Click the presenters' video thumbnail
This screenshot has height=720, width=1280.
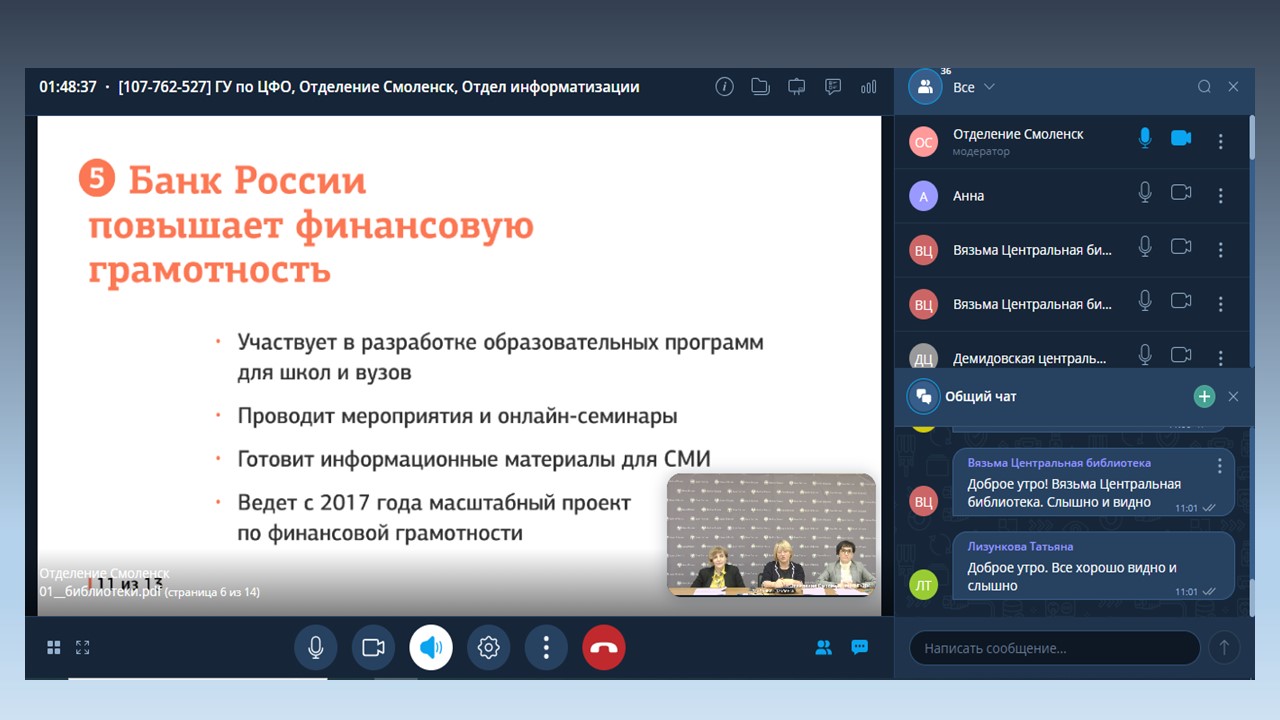pos(771,535)
